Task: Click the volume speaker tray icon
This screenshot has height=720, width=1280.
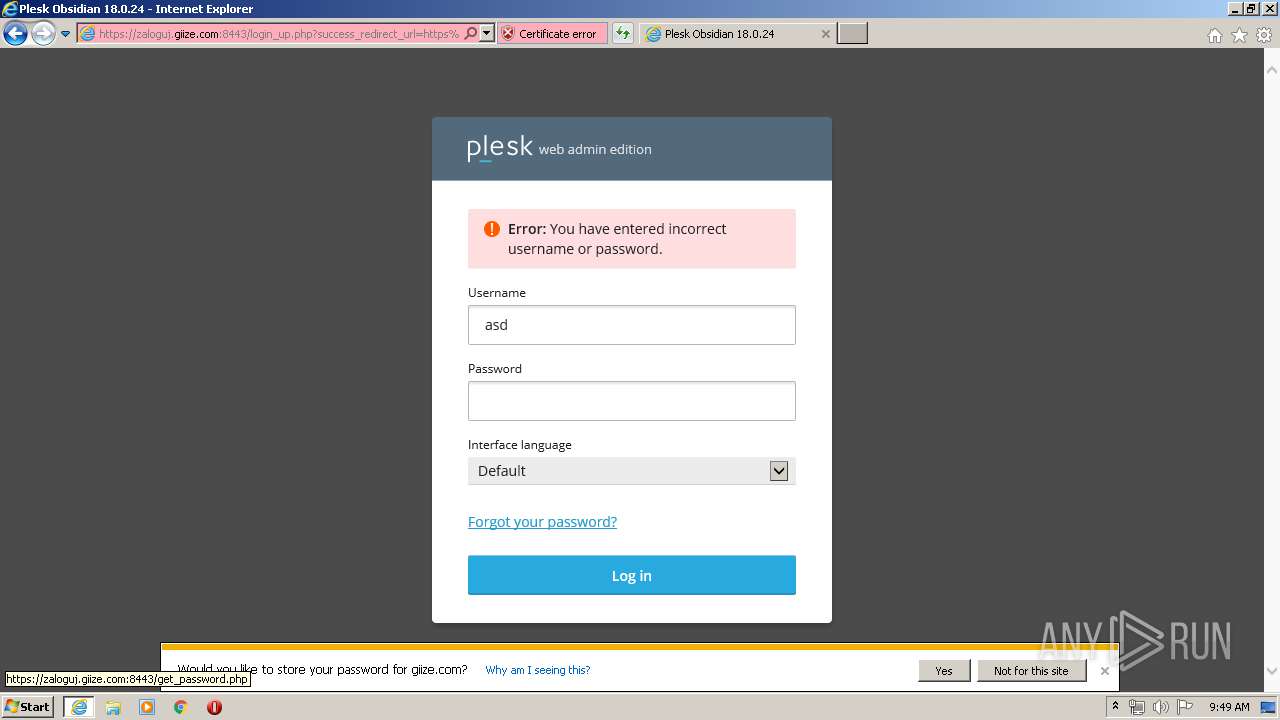Action: (x=1160, y=707)
